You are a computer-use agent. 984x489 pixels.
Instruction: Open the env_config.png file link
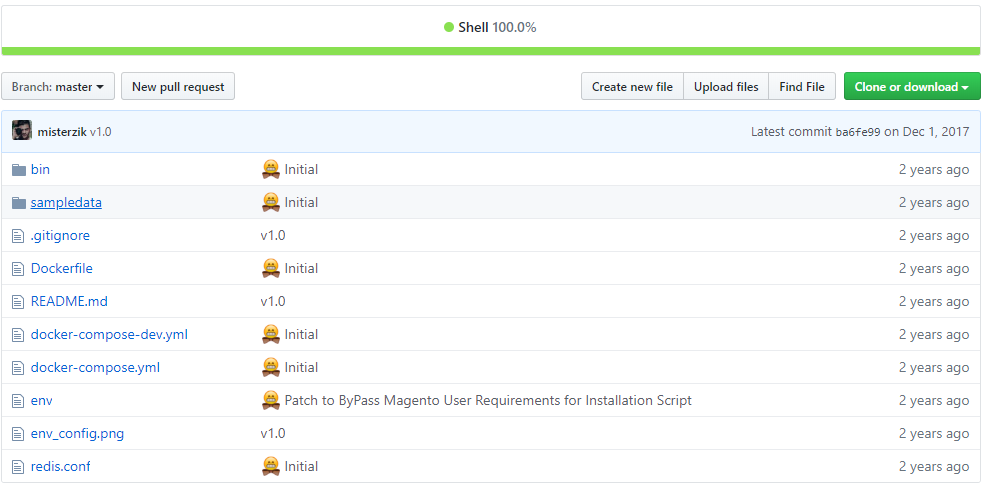77,434
